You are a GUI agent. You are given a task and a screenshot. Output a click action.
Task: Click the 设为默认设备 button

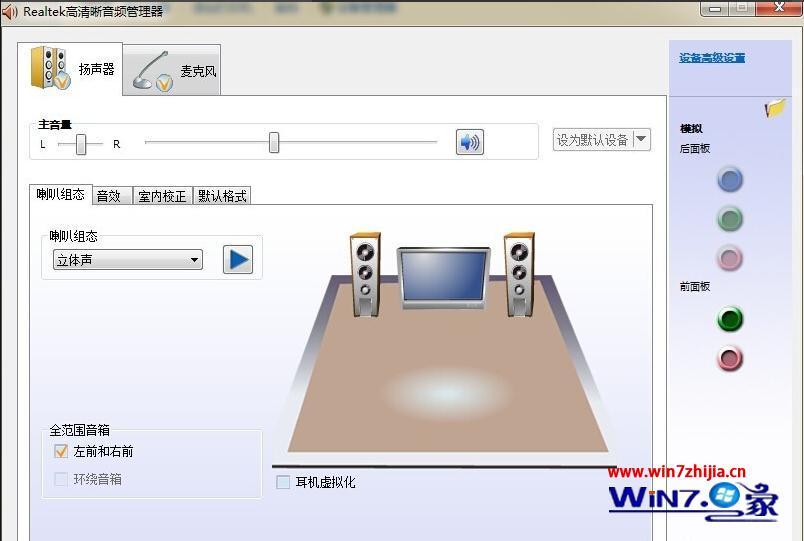click(x=593, y=139)
